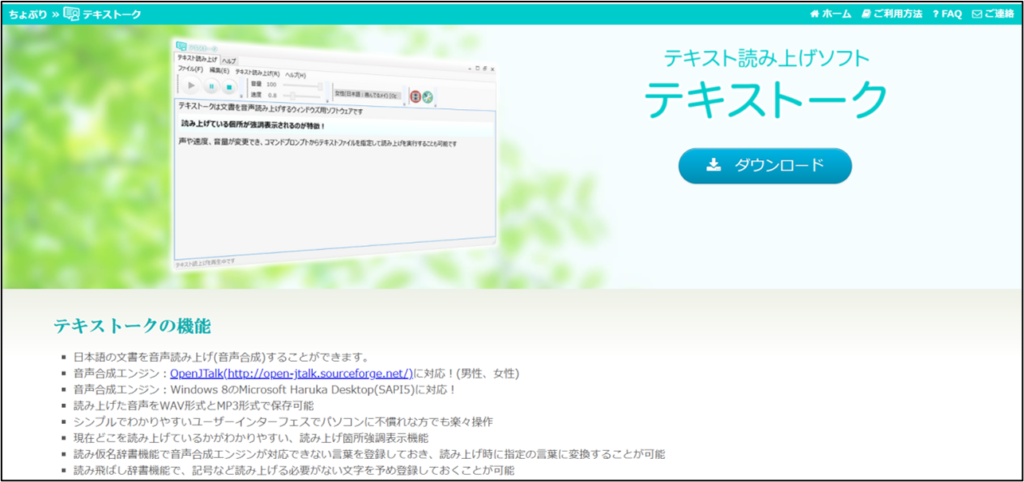
Task: Select the ヘルプ tab in the app preview
Action: [229, 61]
